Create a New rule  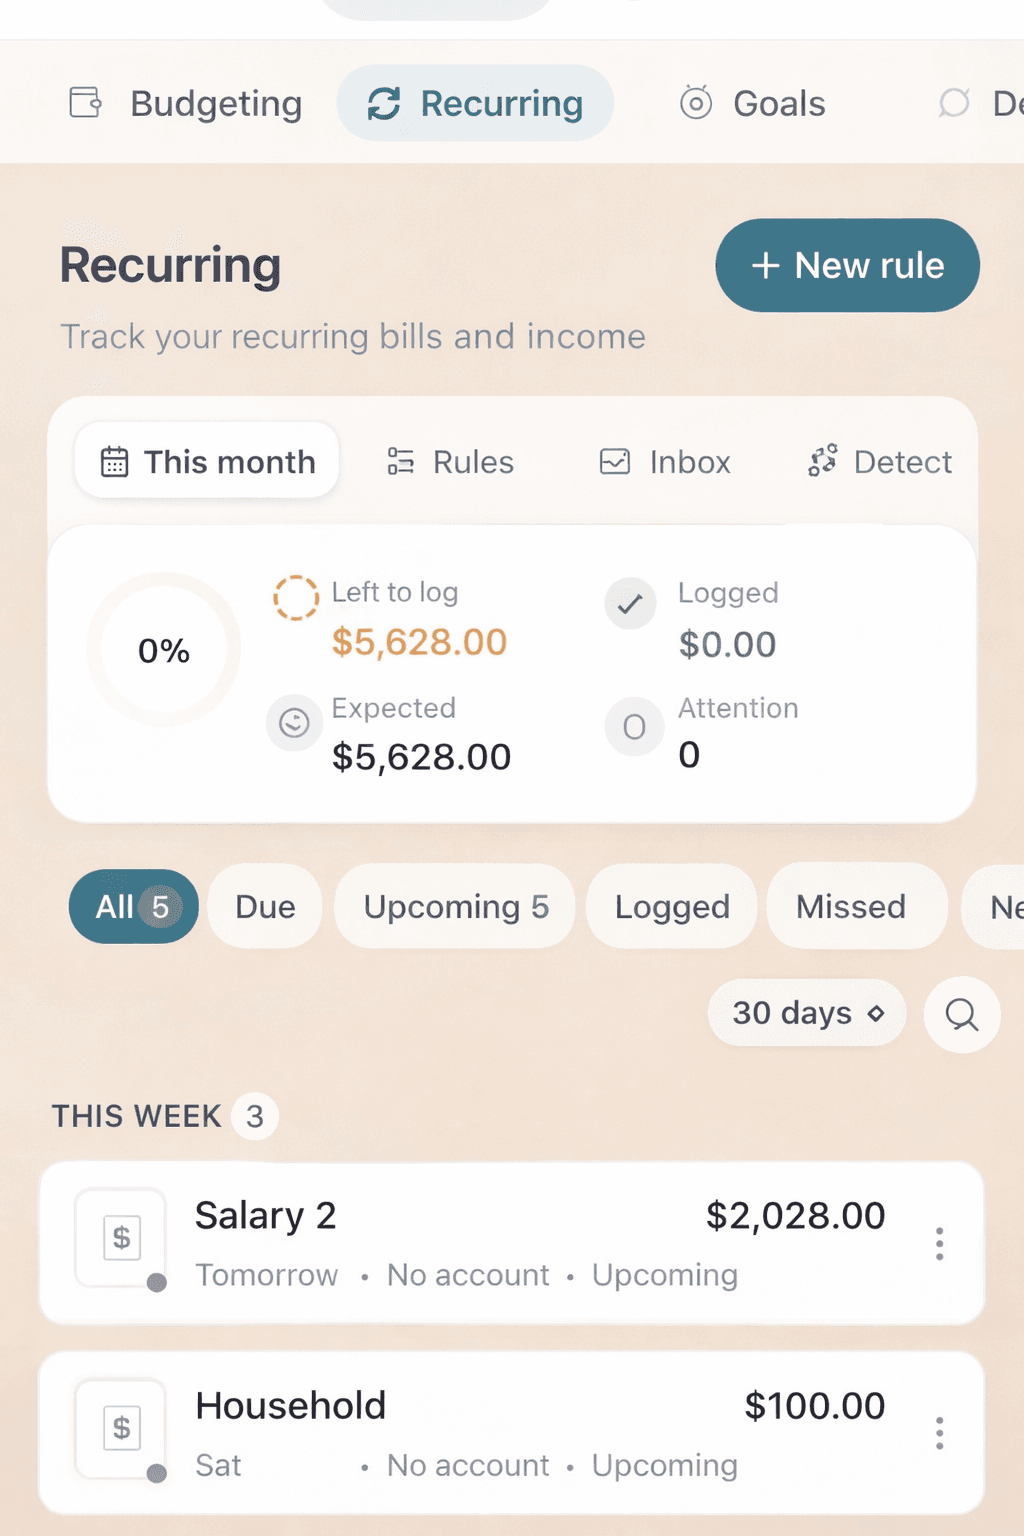[x=846, y=265]
